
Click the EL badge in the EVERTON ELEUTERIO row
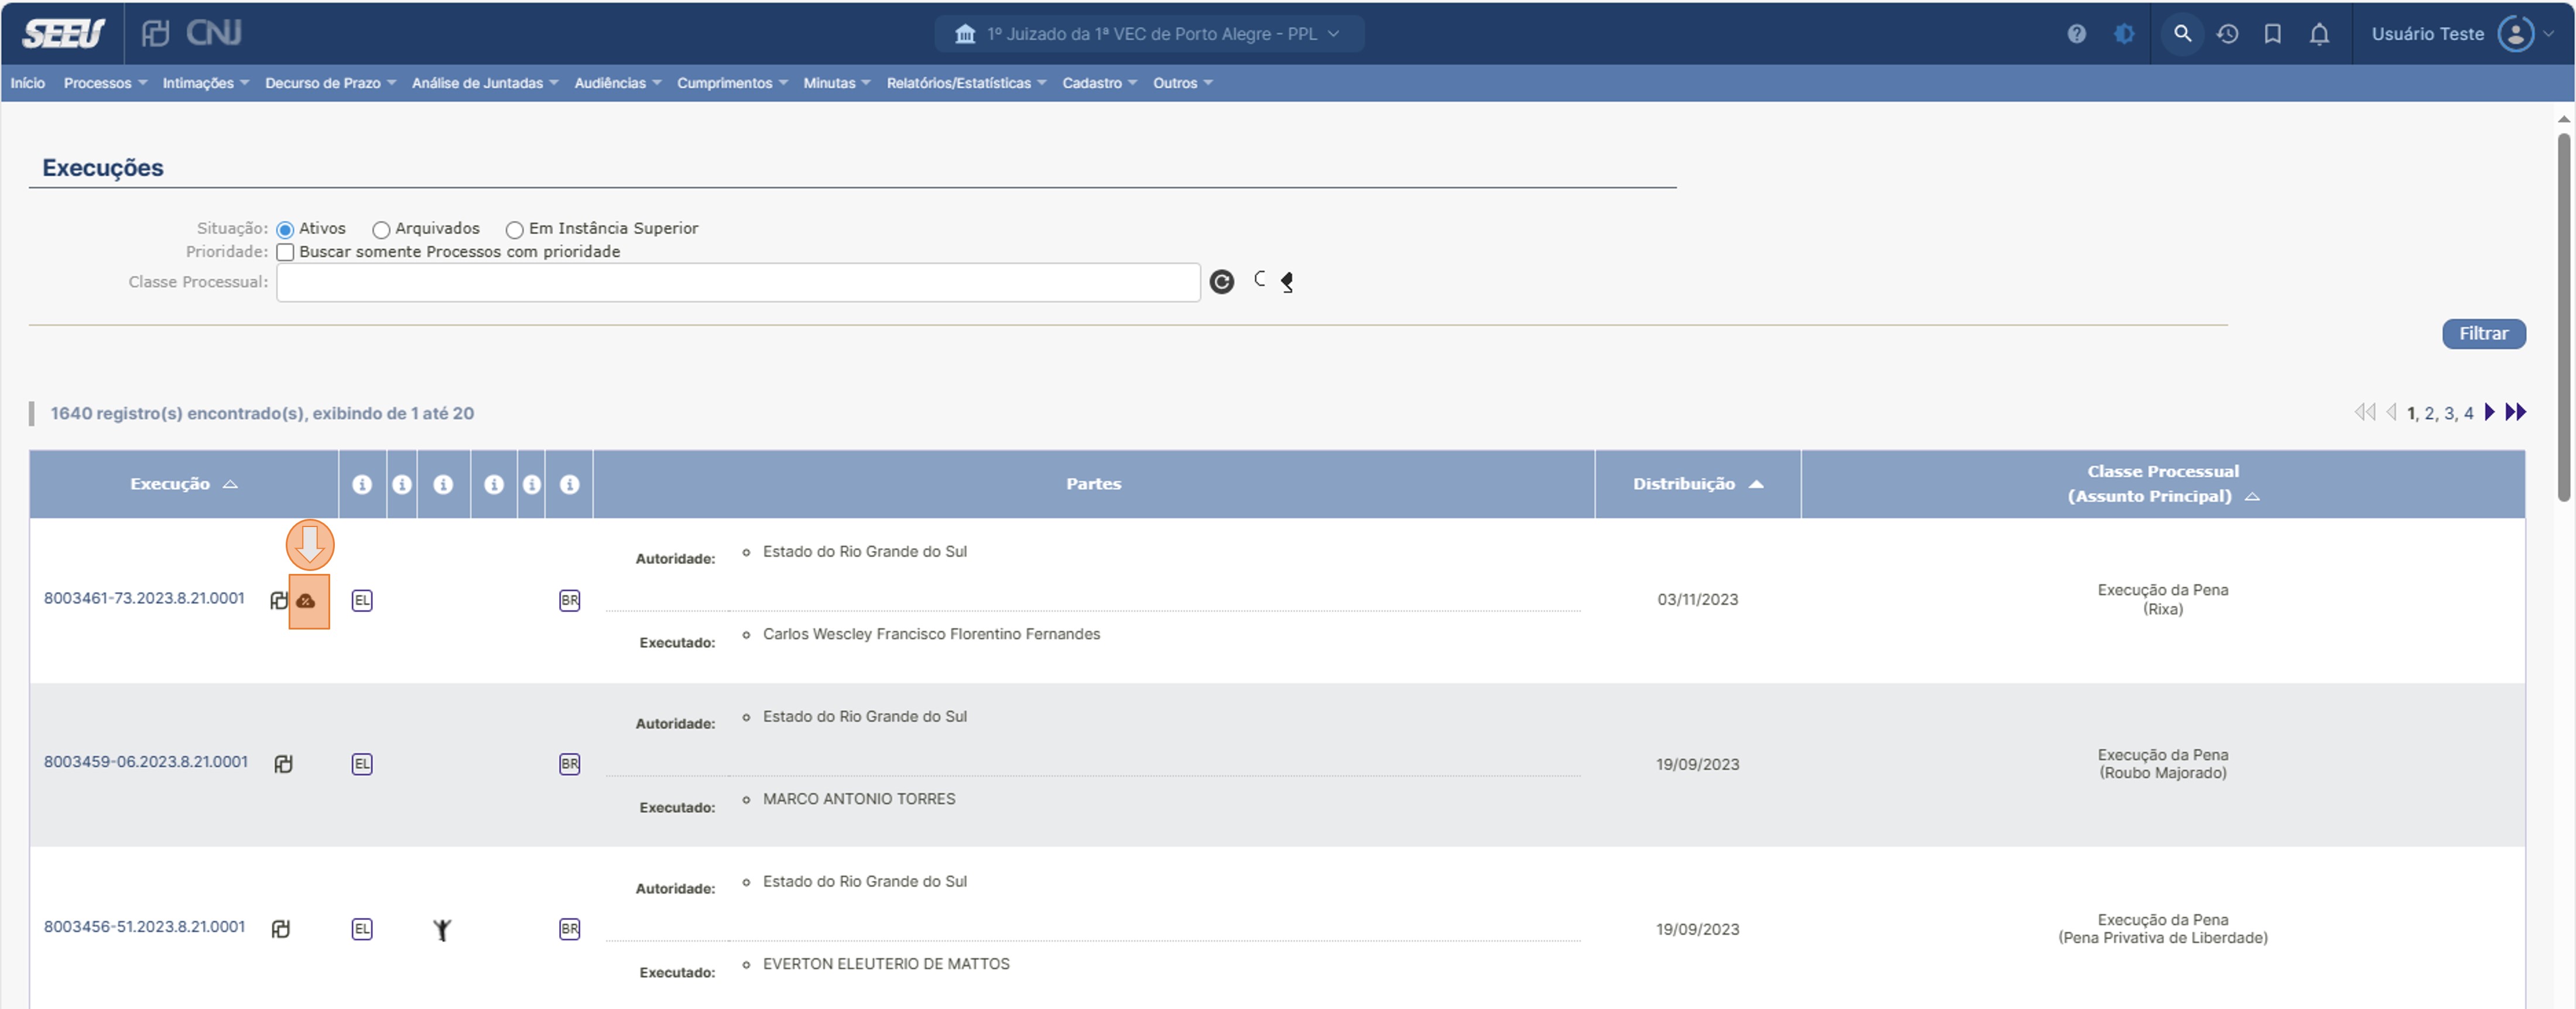[x=362, y=929]
